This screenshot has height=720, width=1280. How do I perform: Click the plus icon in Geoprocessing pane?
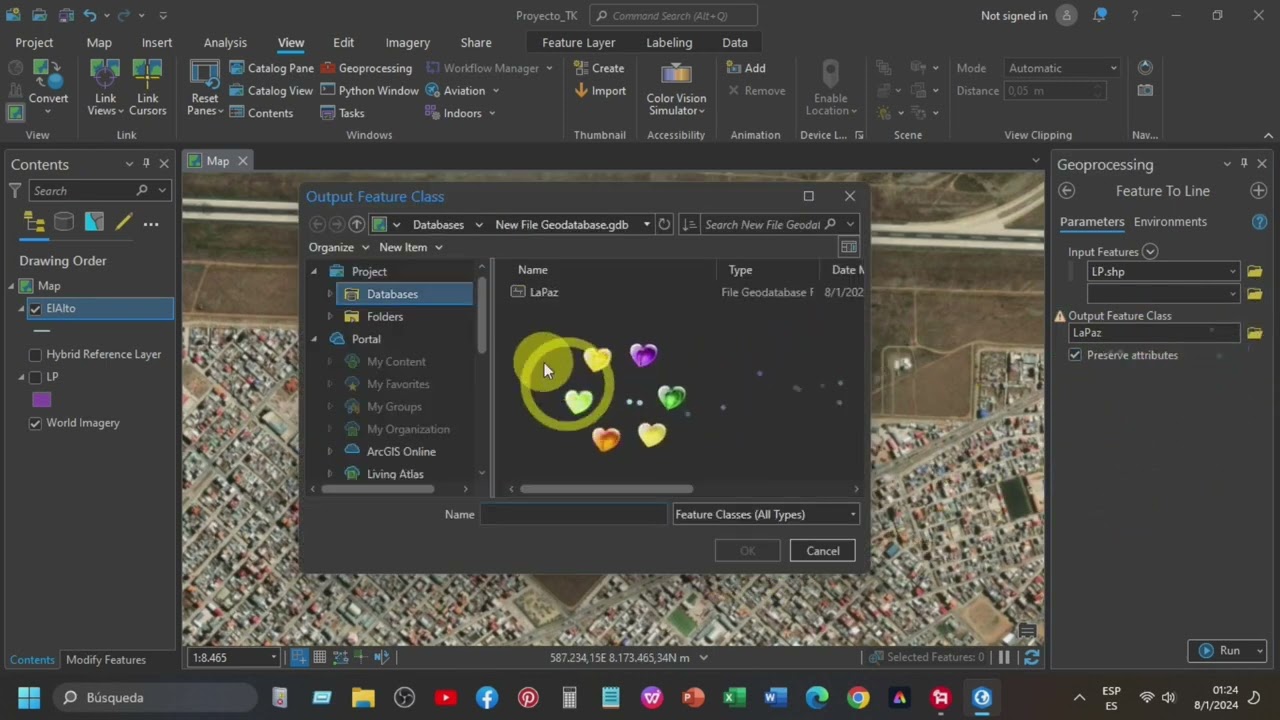1258,191
